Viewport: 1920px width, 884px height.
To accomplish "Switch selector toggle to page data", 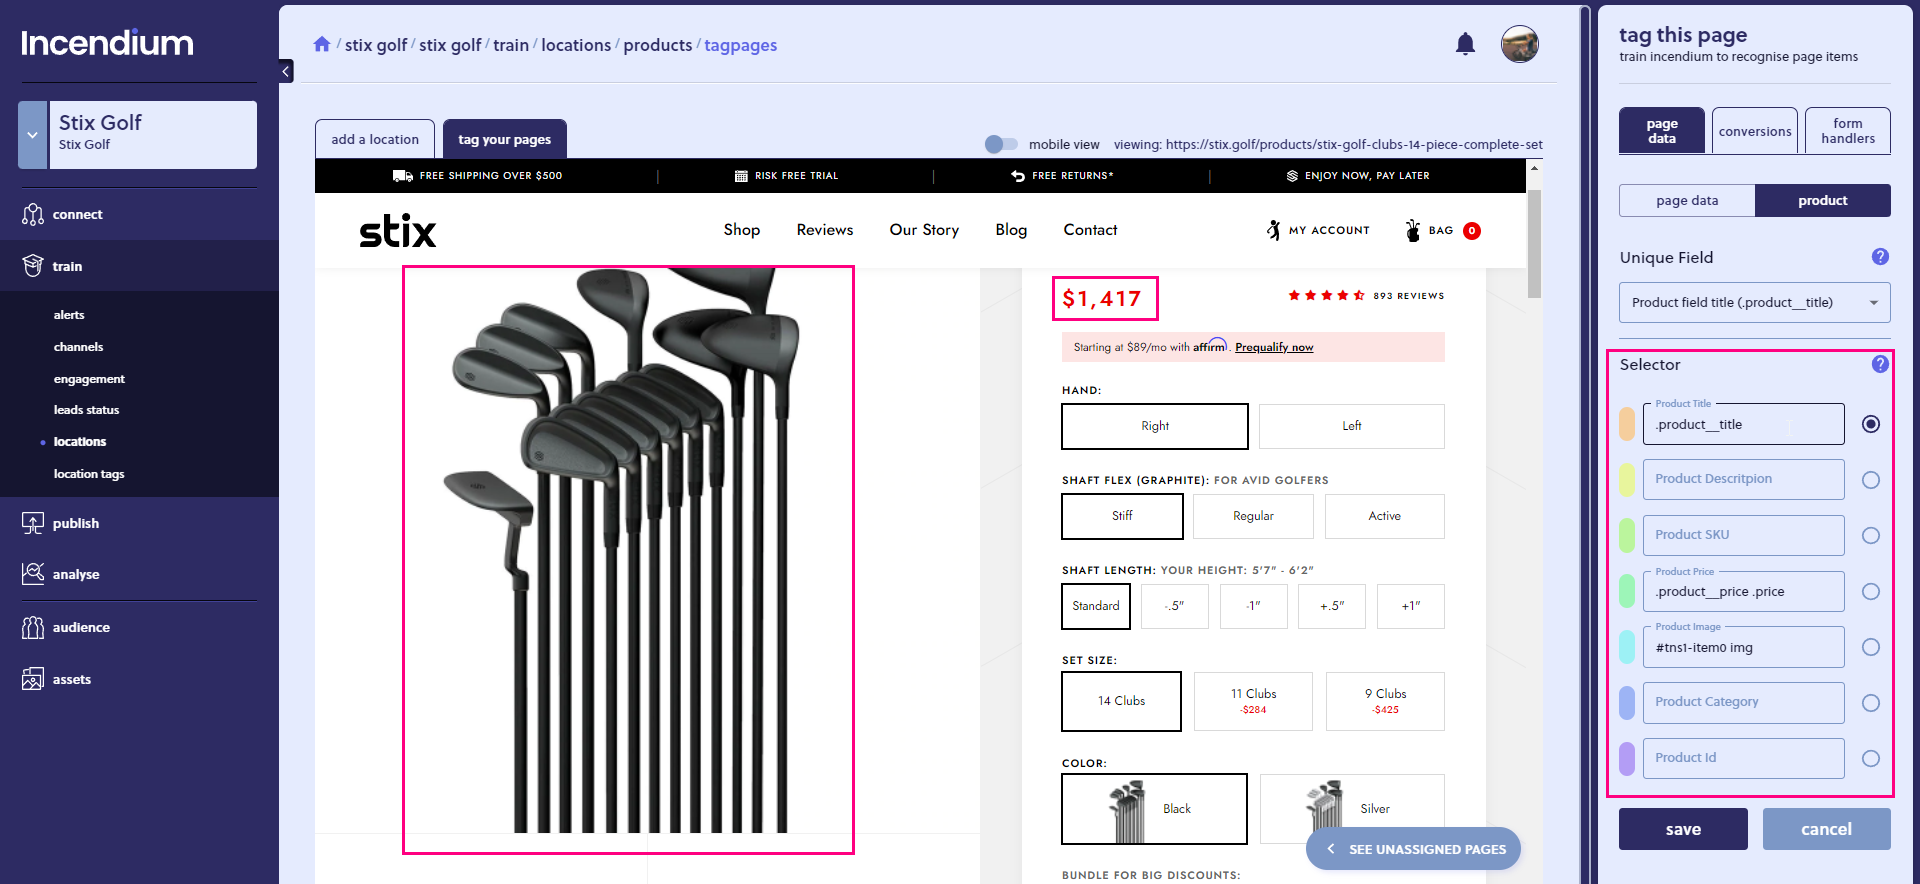I will pos(1687,200).
